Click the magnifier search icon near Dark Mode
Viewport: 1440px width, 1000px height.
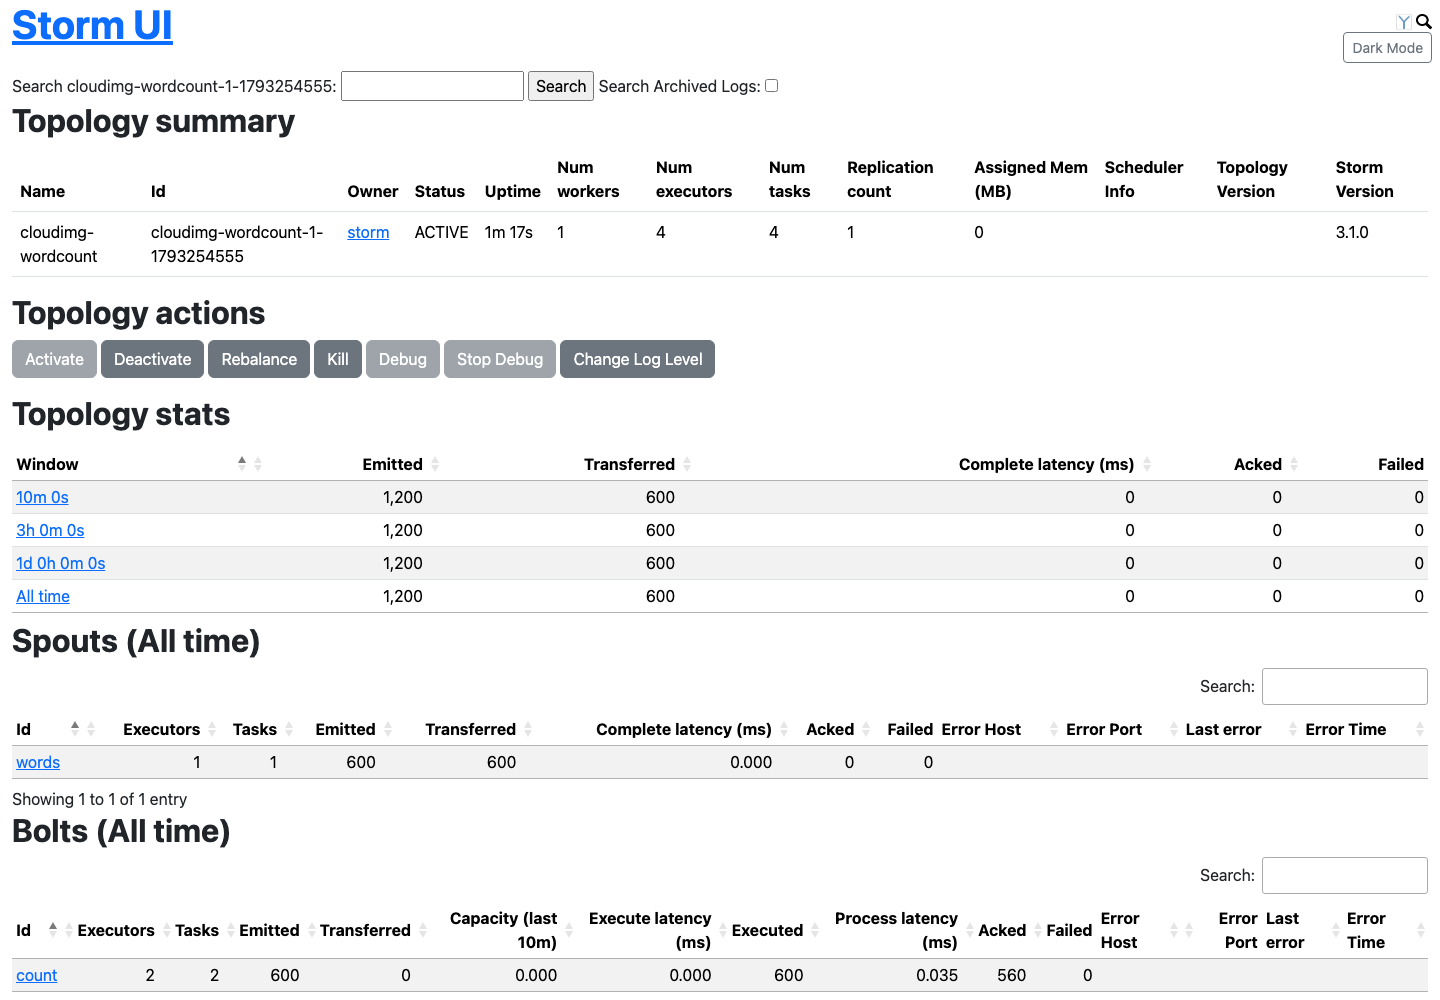click(1424, 21)
